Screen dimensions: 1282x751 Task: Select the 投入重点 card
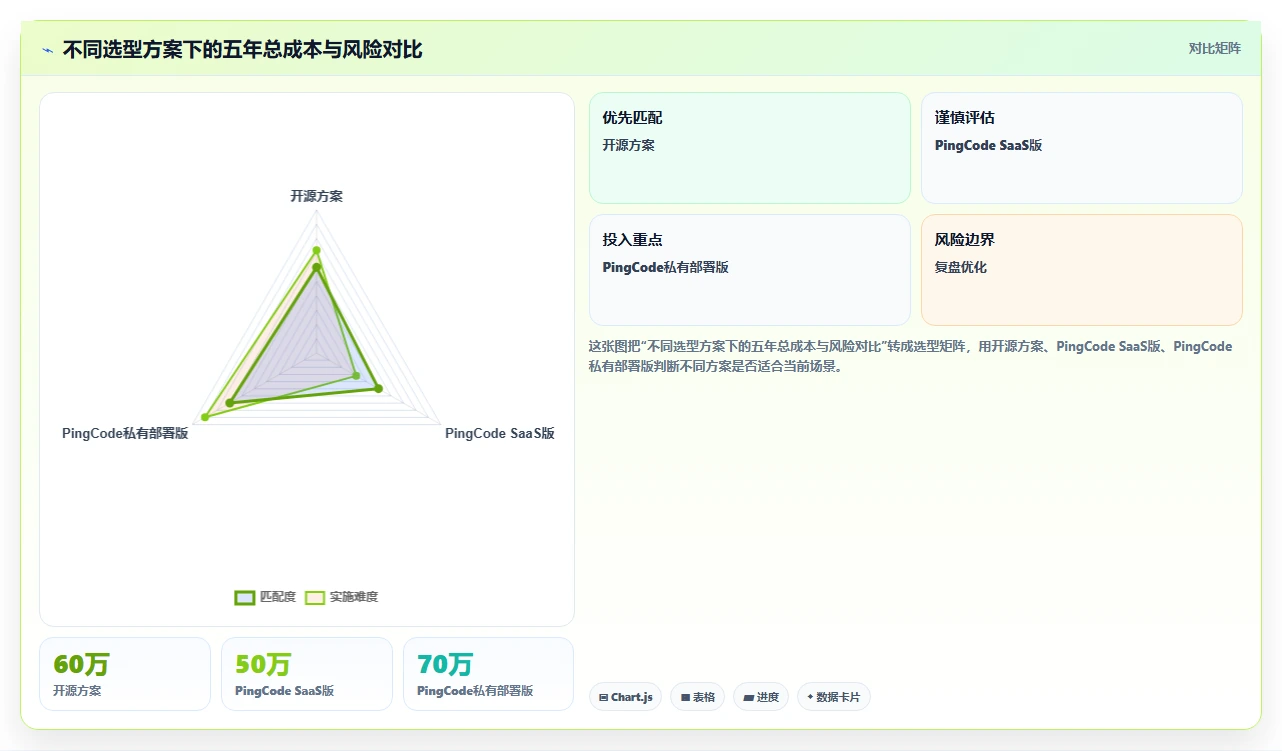tap(750, 270)
